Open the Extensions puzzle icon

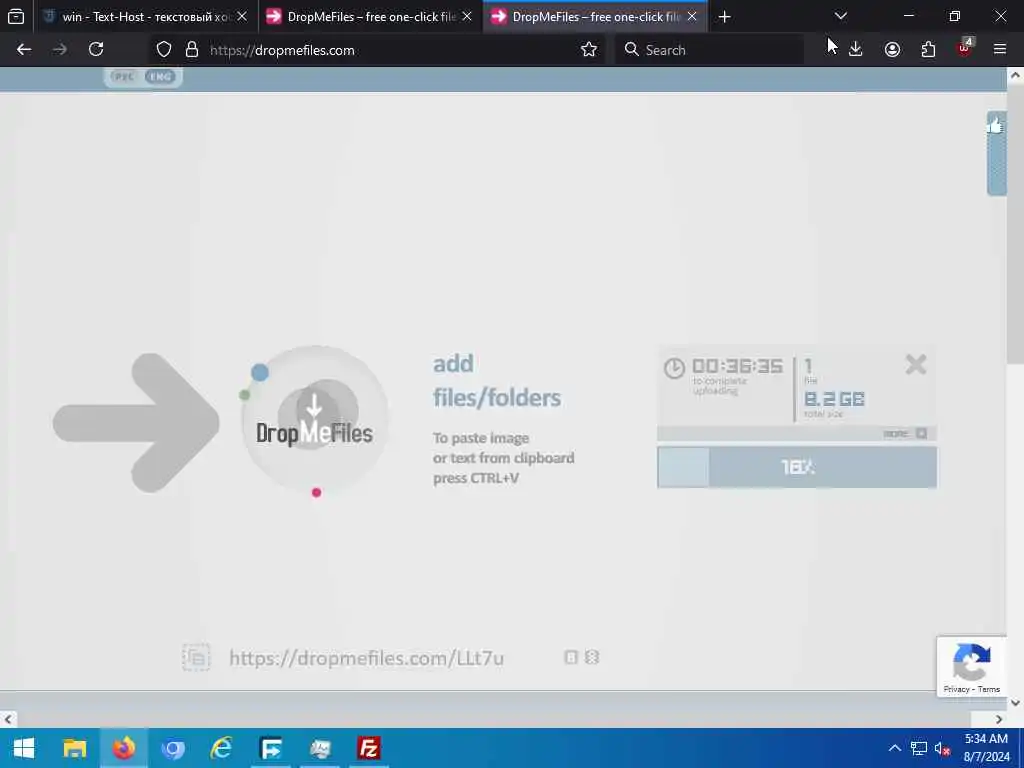click(x=928, y=50)
